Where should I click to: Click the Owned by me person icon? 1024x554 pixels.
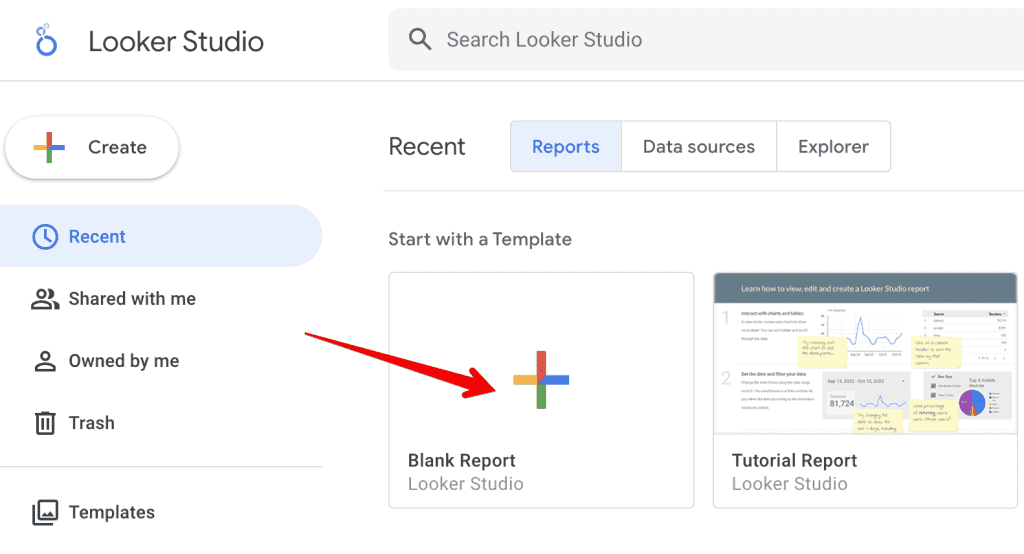pyautogui.click(x=45, y=361)
